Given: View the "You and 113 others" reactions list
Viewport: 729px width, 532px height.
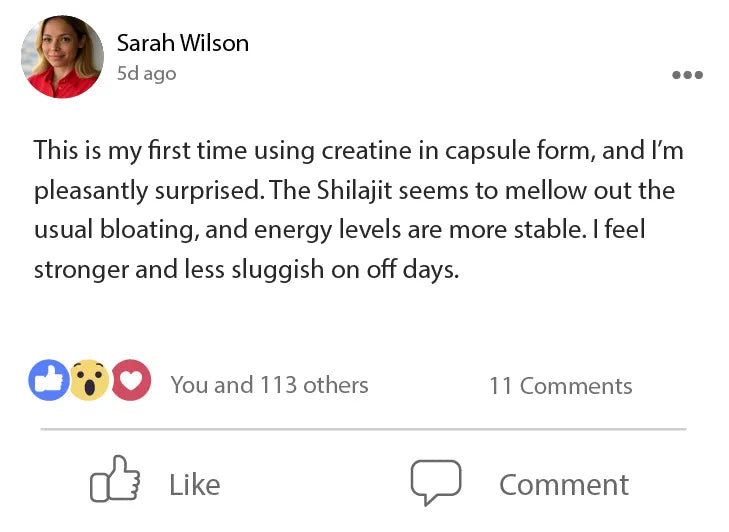Looking at the screenshot, I should click(x=269, y=385).
